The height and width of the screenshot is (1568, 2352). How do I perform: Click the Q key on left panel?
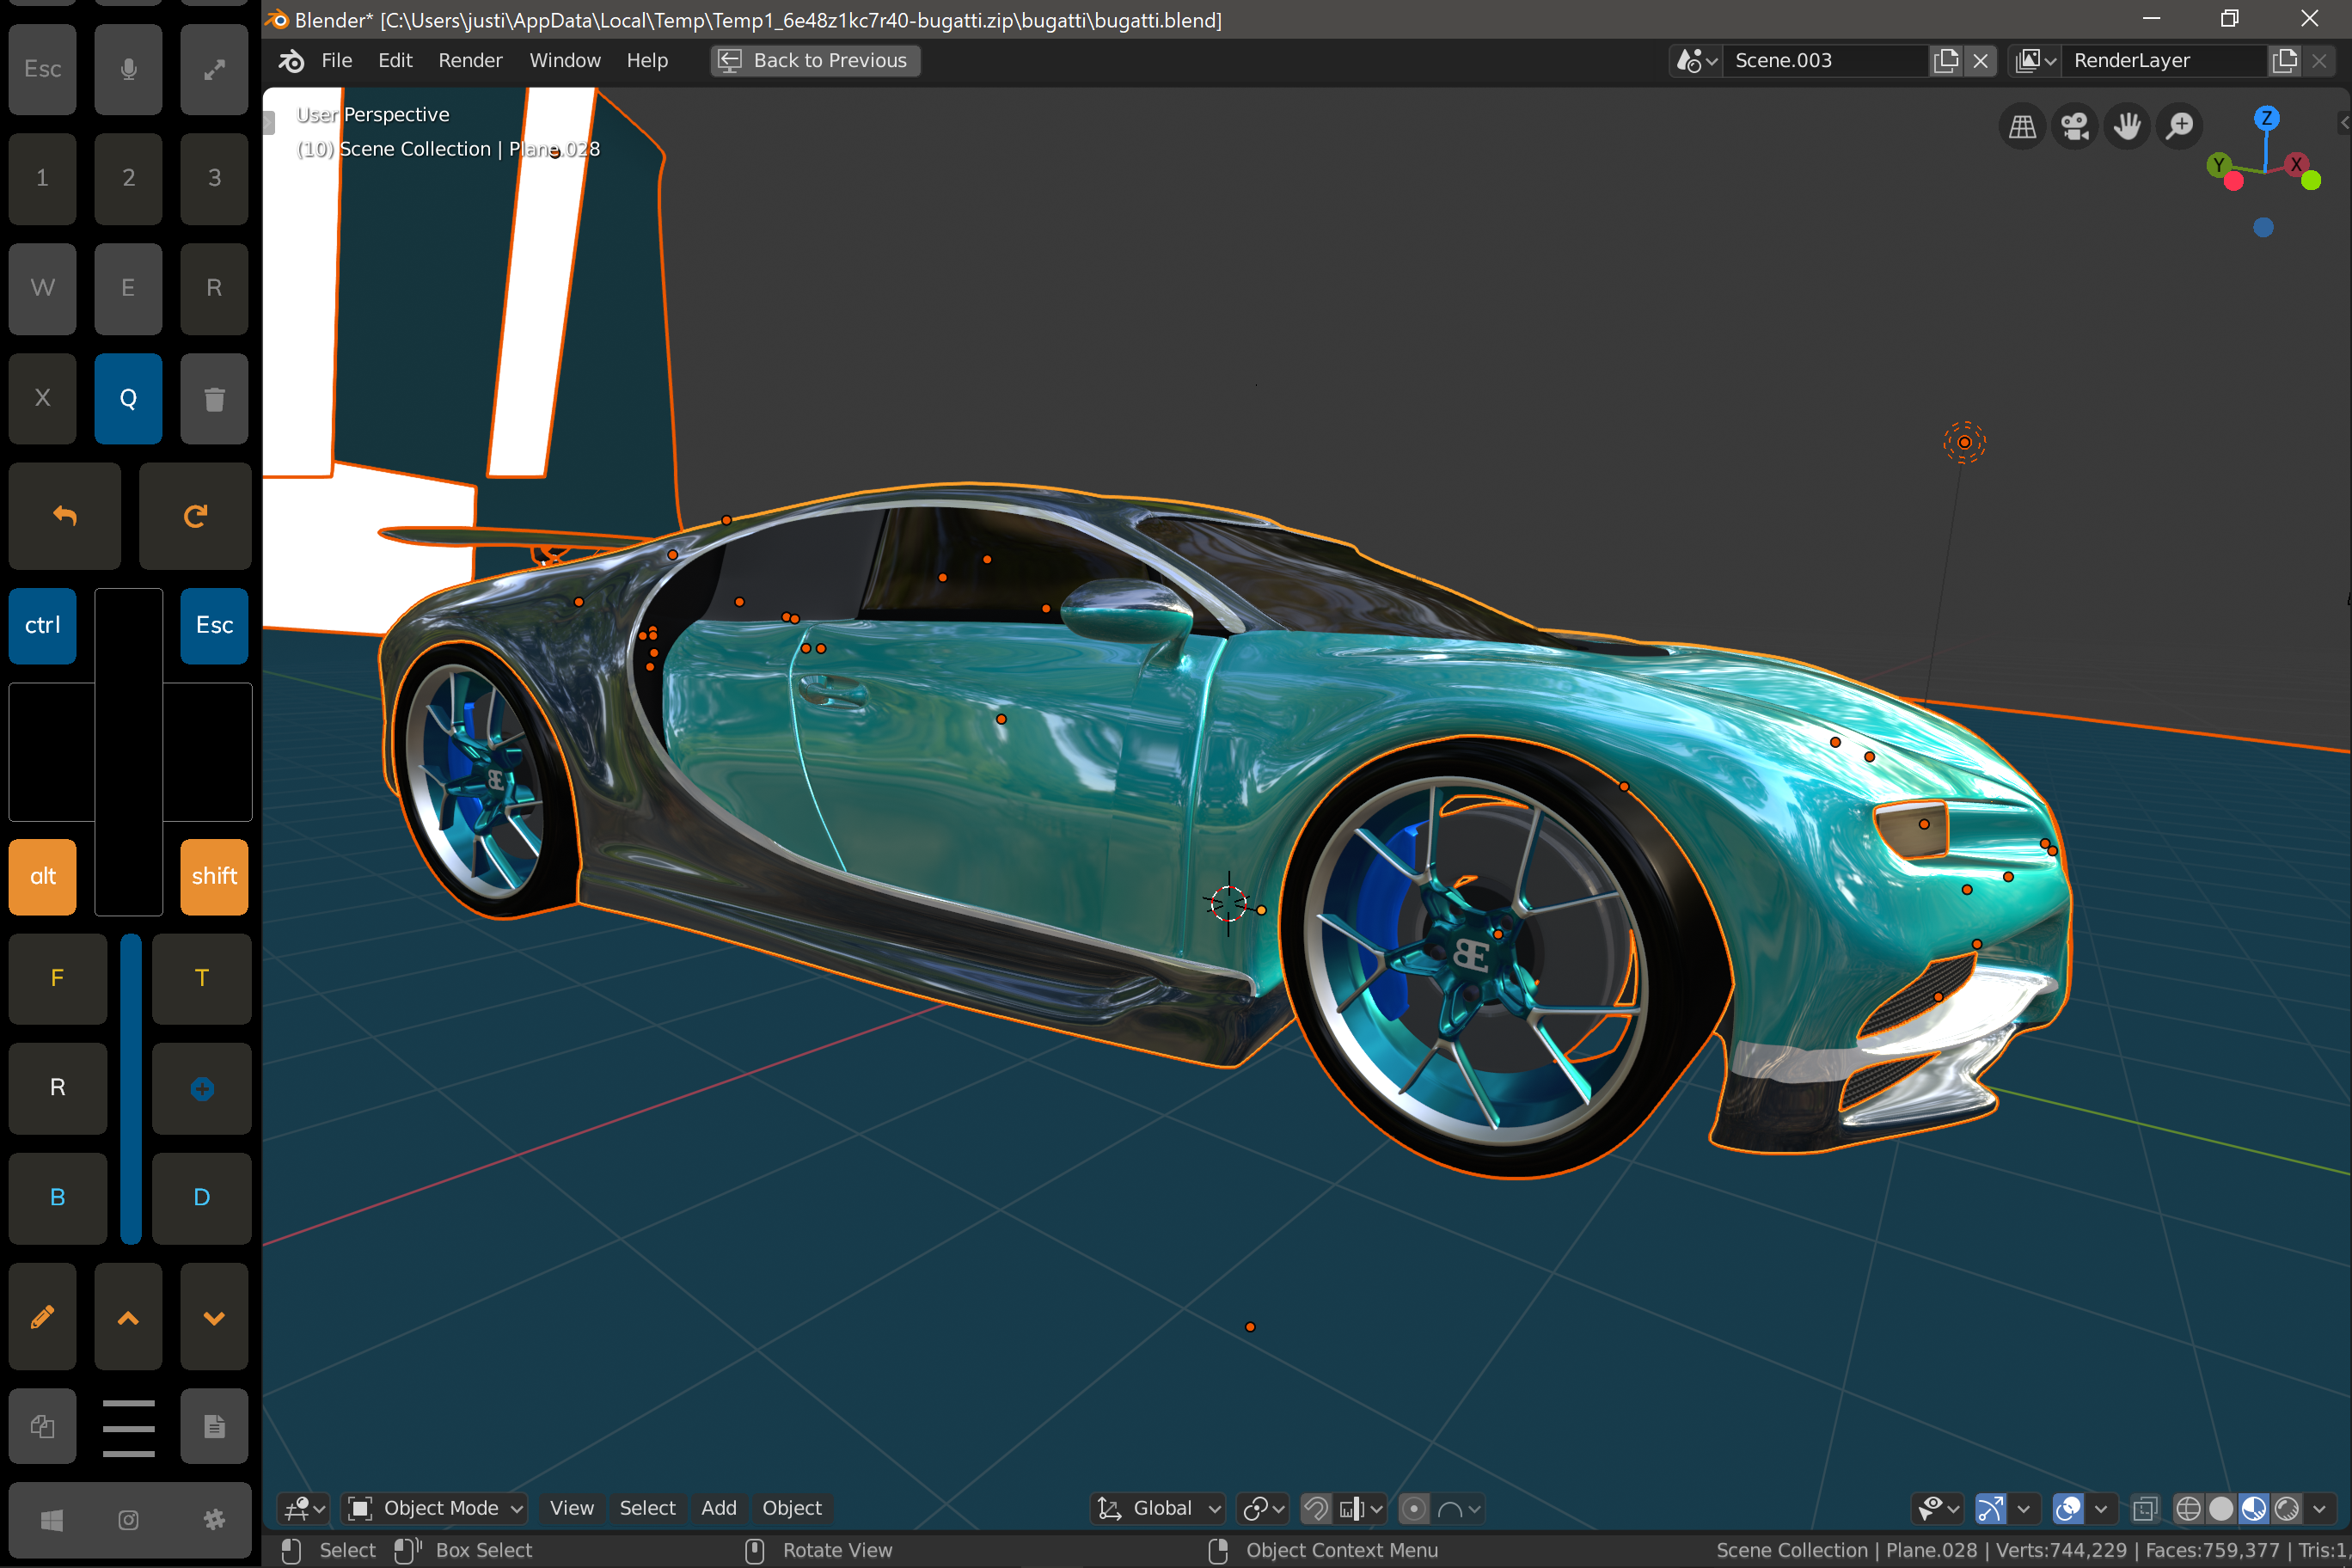click(128, 398)
